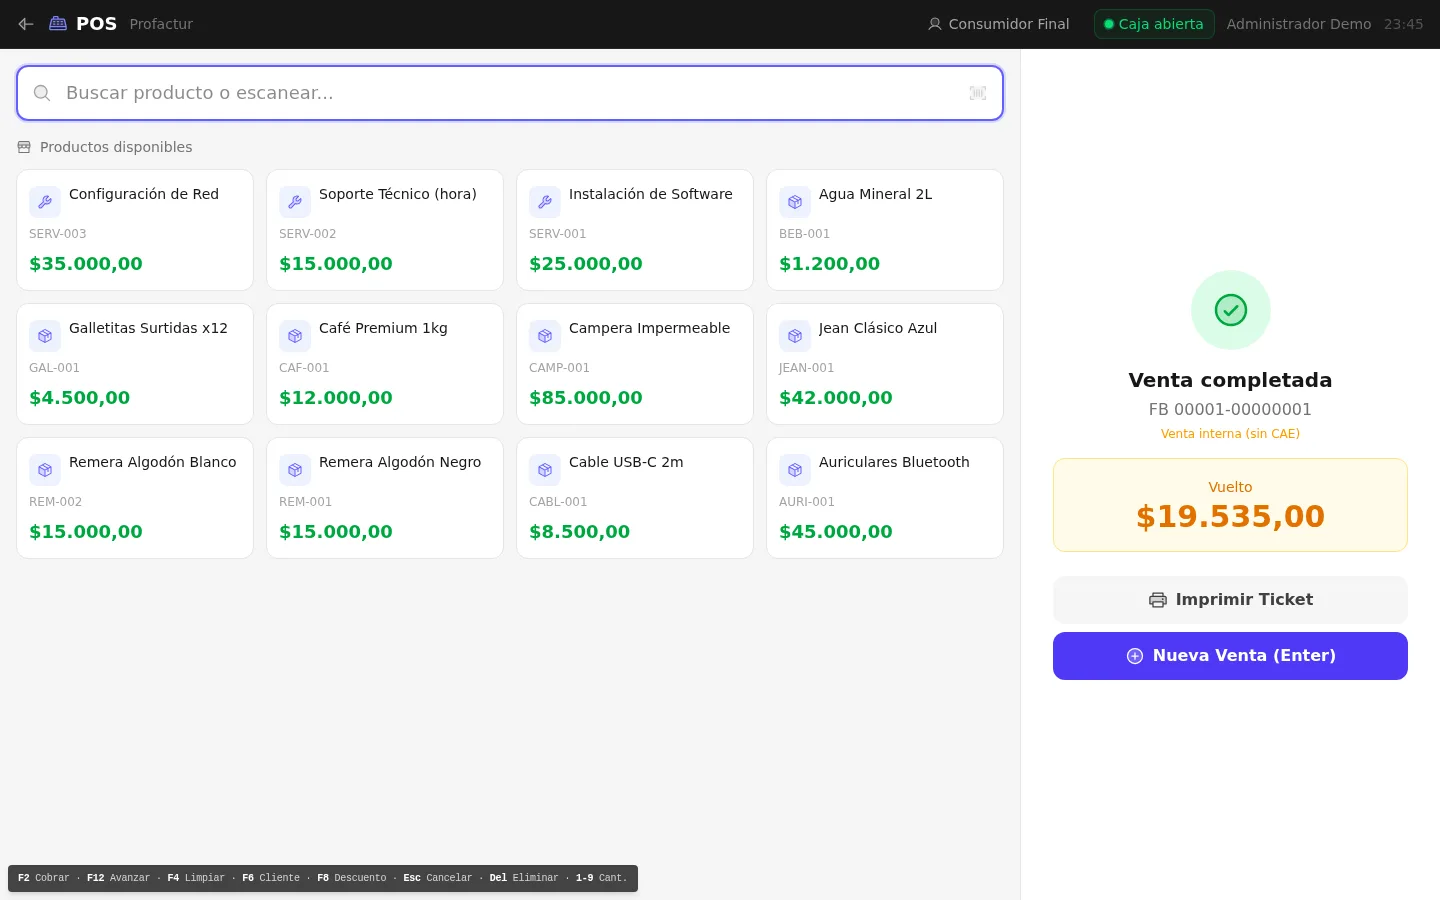
Task: Click the box icon on Remera Algodón Negro
Action: [295, 470]
